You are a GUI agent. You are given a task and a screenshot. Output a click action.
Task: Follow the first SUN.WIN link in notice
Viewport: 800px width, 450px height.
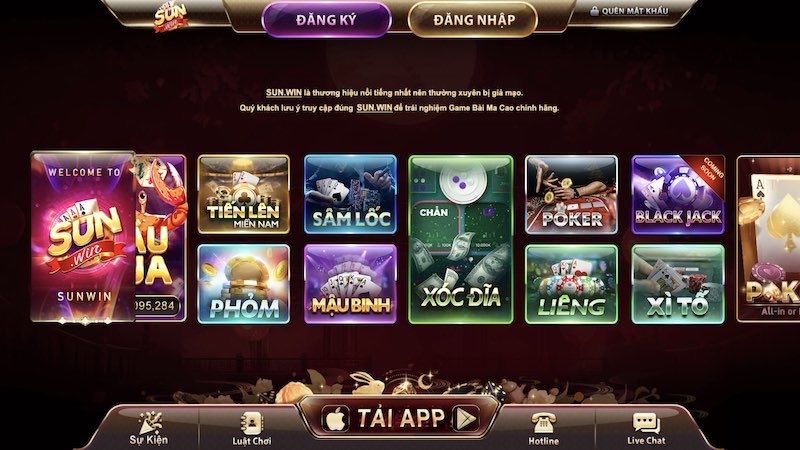284,93
